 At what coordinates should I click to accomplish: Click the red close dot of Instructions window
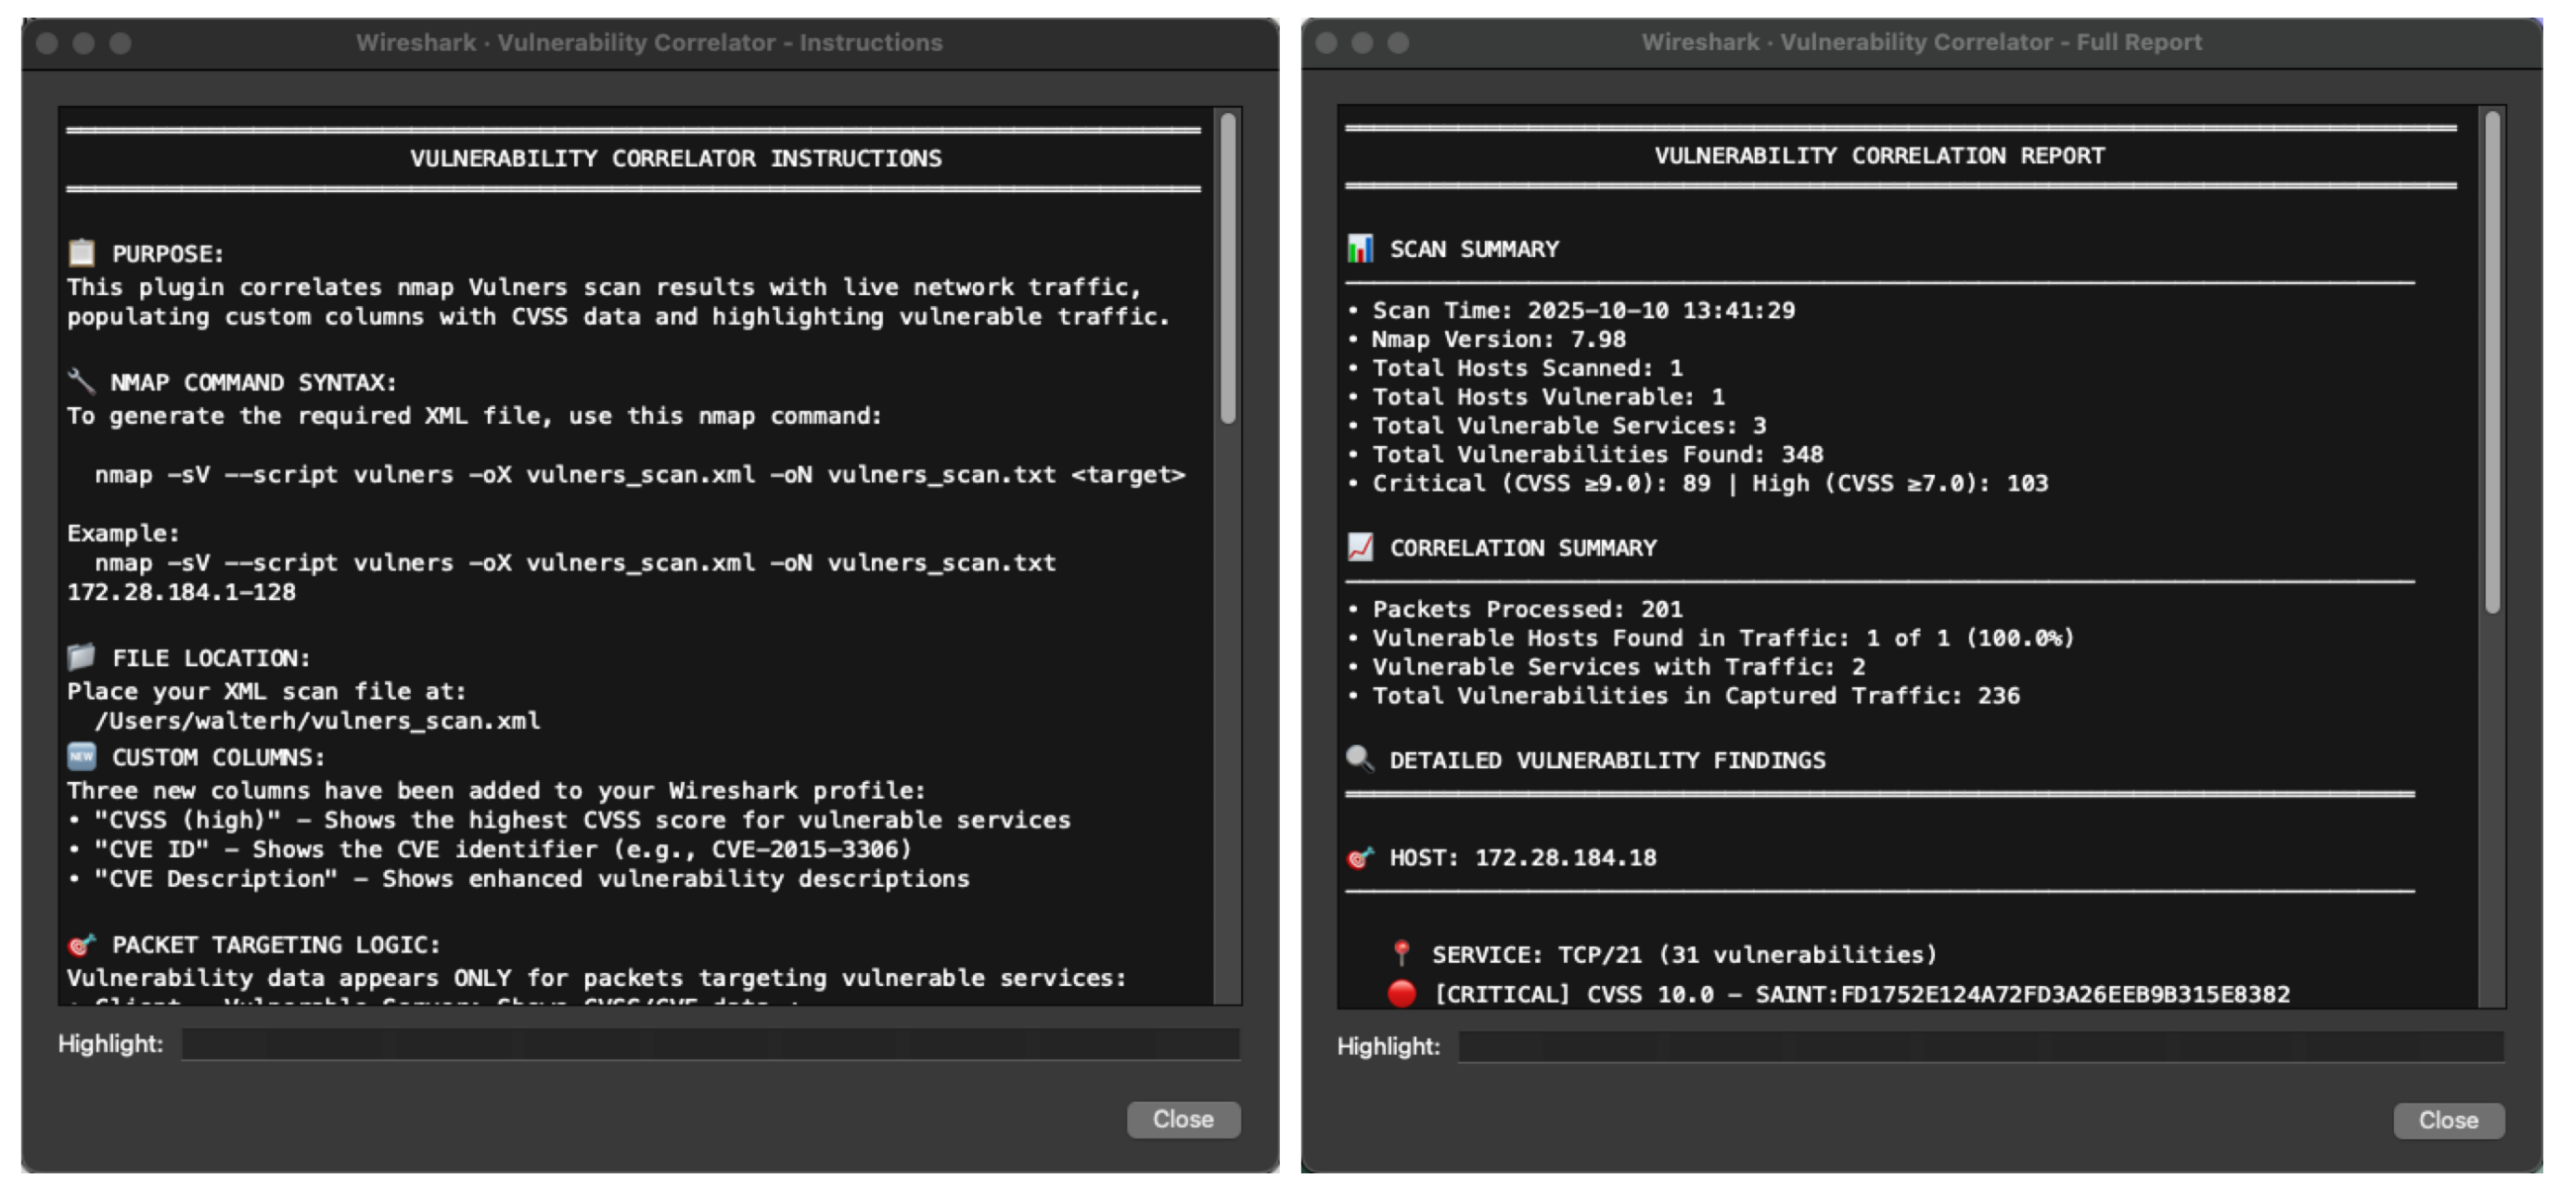click(47, 43)
